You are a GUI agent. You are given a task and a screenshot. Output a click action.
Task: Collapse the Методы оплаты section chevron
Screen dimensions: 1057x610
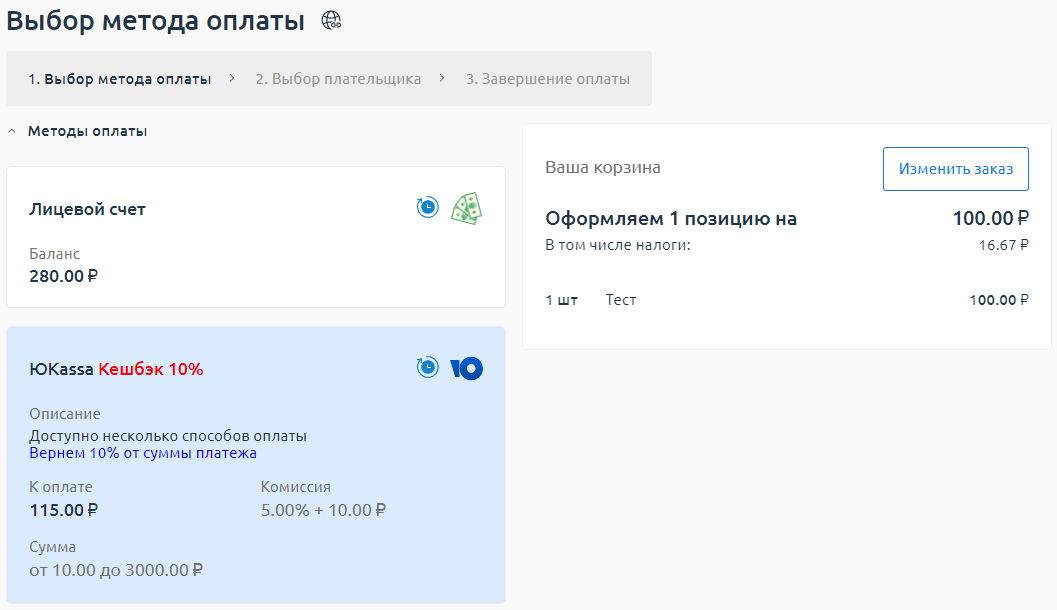pos(12,131)
